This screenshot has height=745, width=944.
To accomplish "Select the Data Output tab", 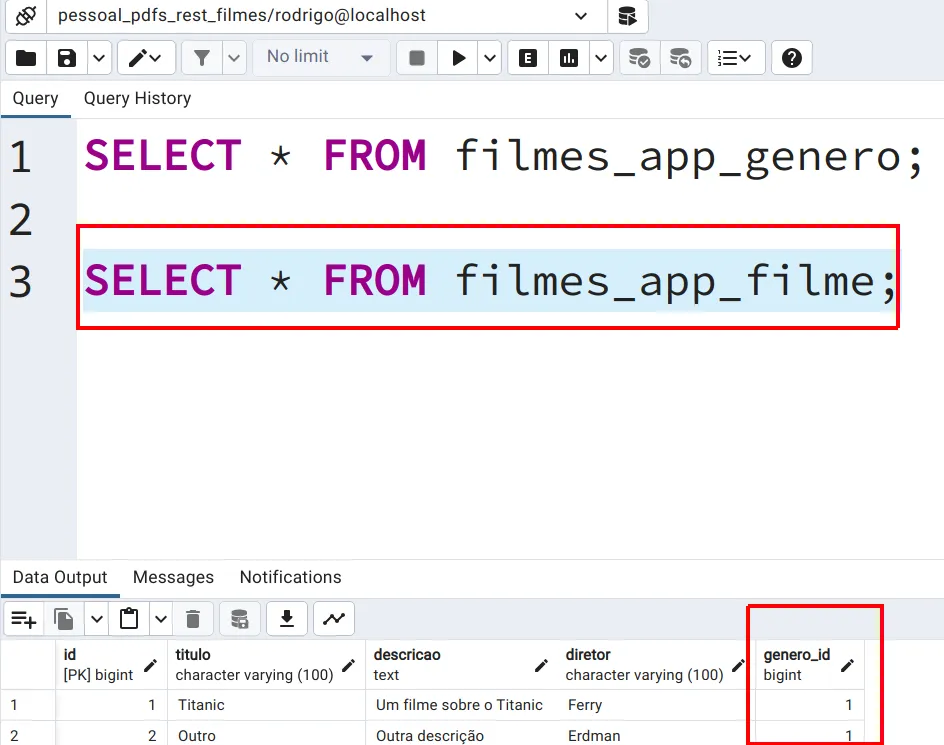I will click(60, 577).
